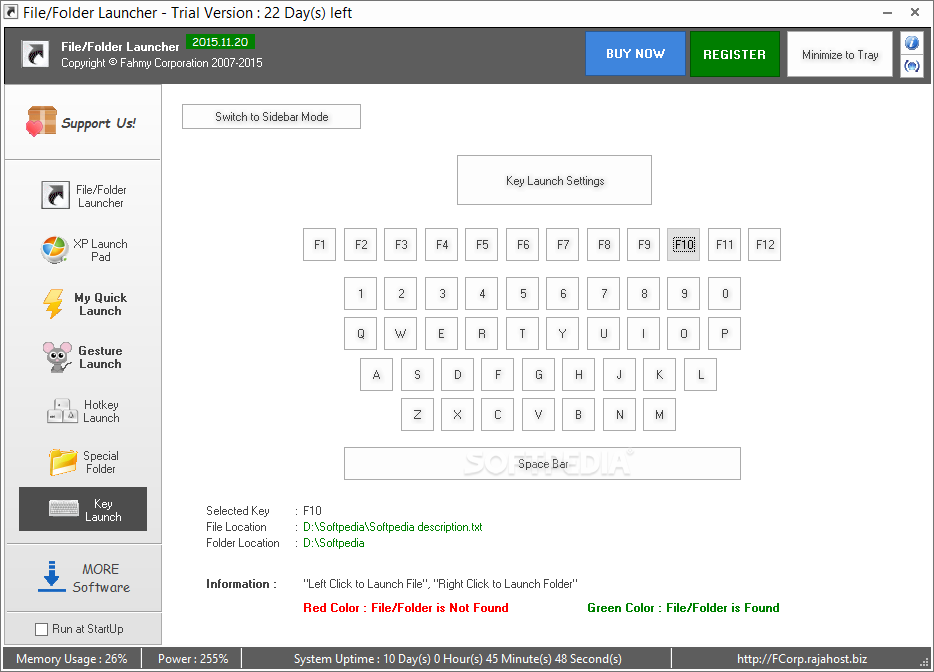Select the F8 key
This screenshot has width=934, height=672.
click(x=603, y=244)
